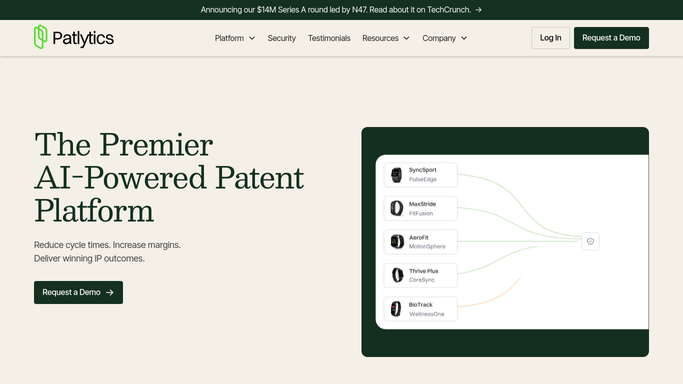683x384 pixels.
Task: Click the MotionSphere subtitle text
Action: (x=427, y=246)
